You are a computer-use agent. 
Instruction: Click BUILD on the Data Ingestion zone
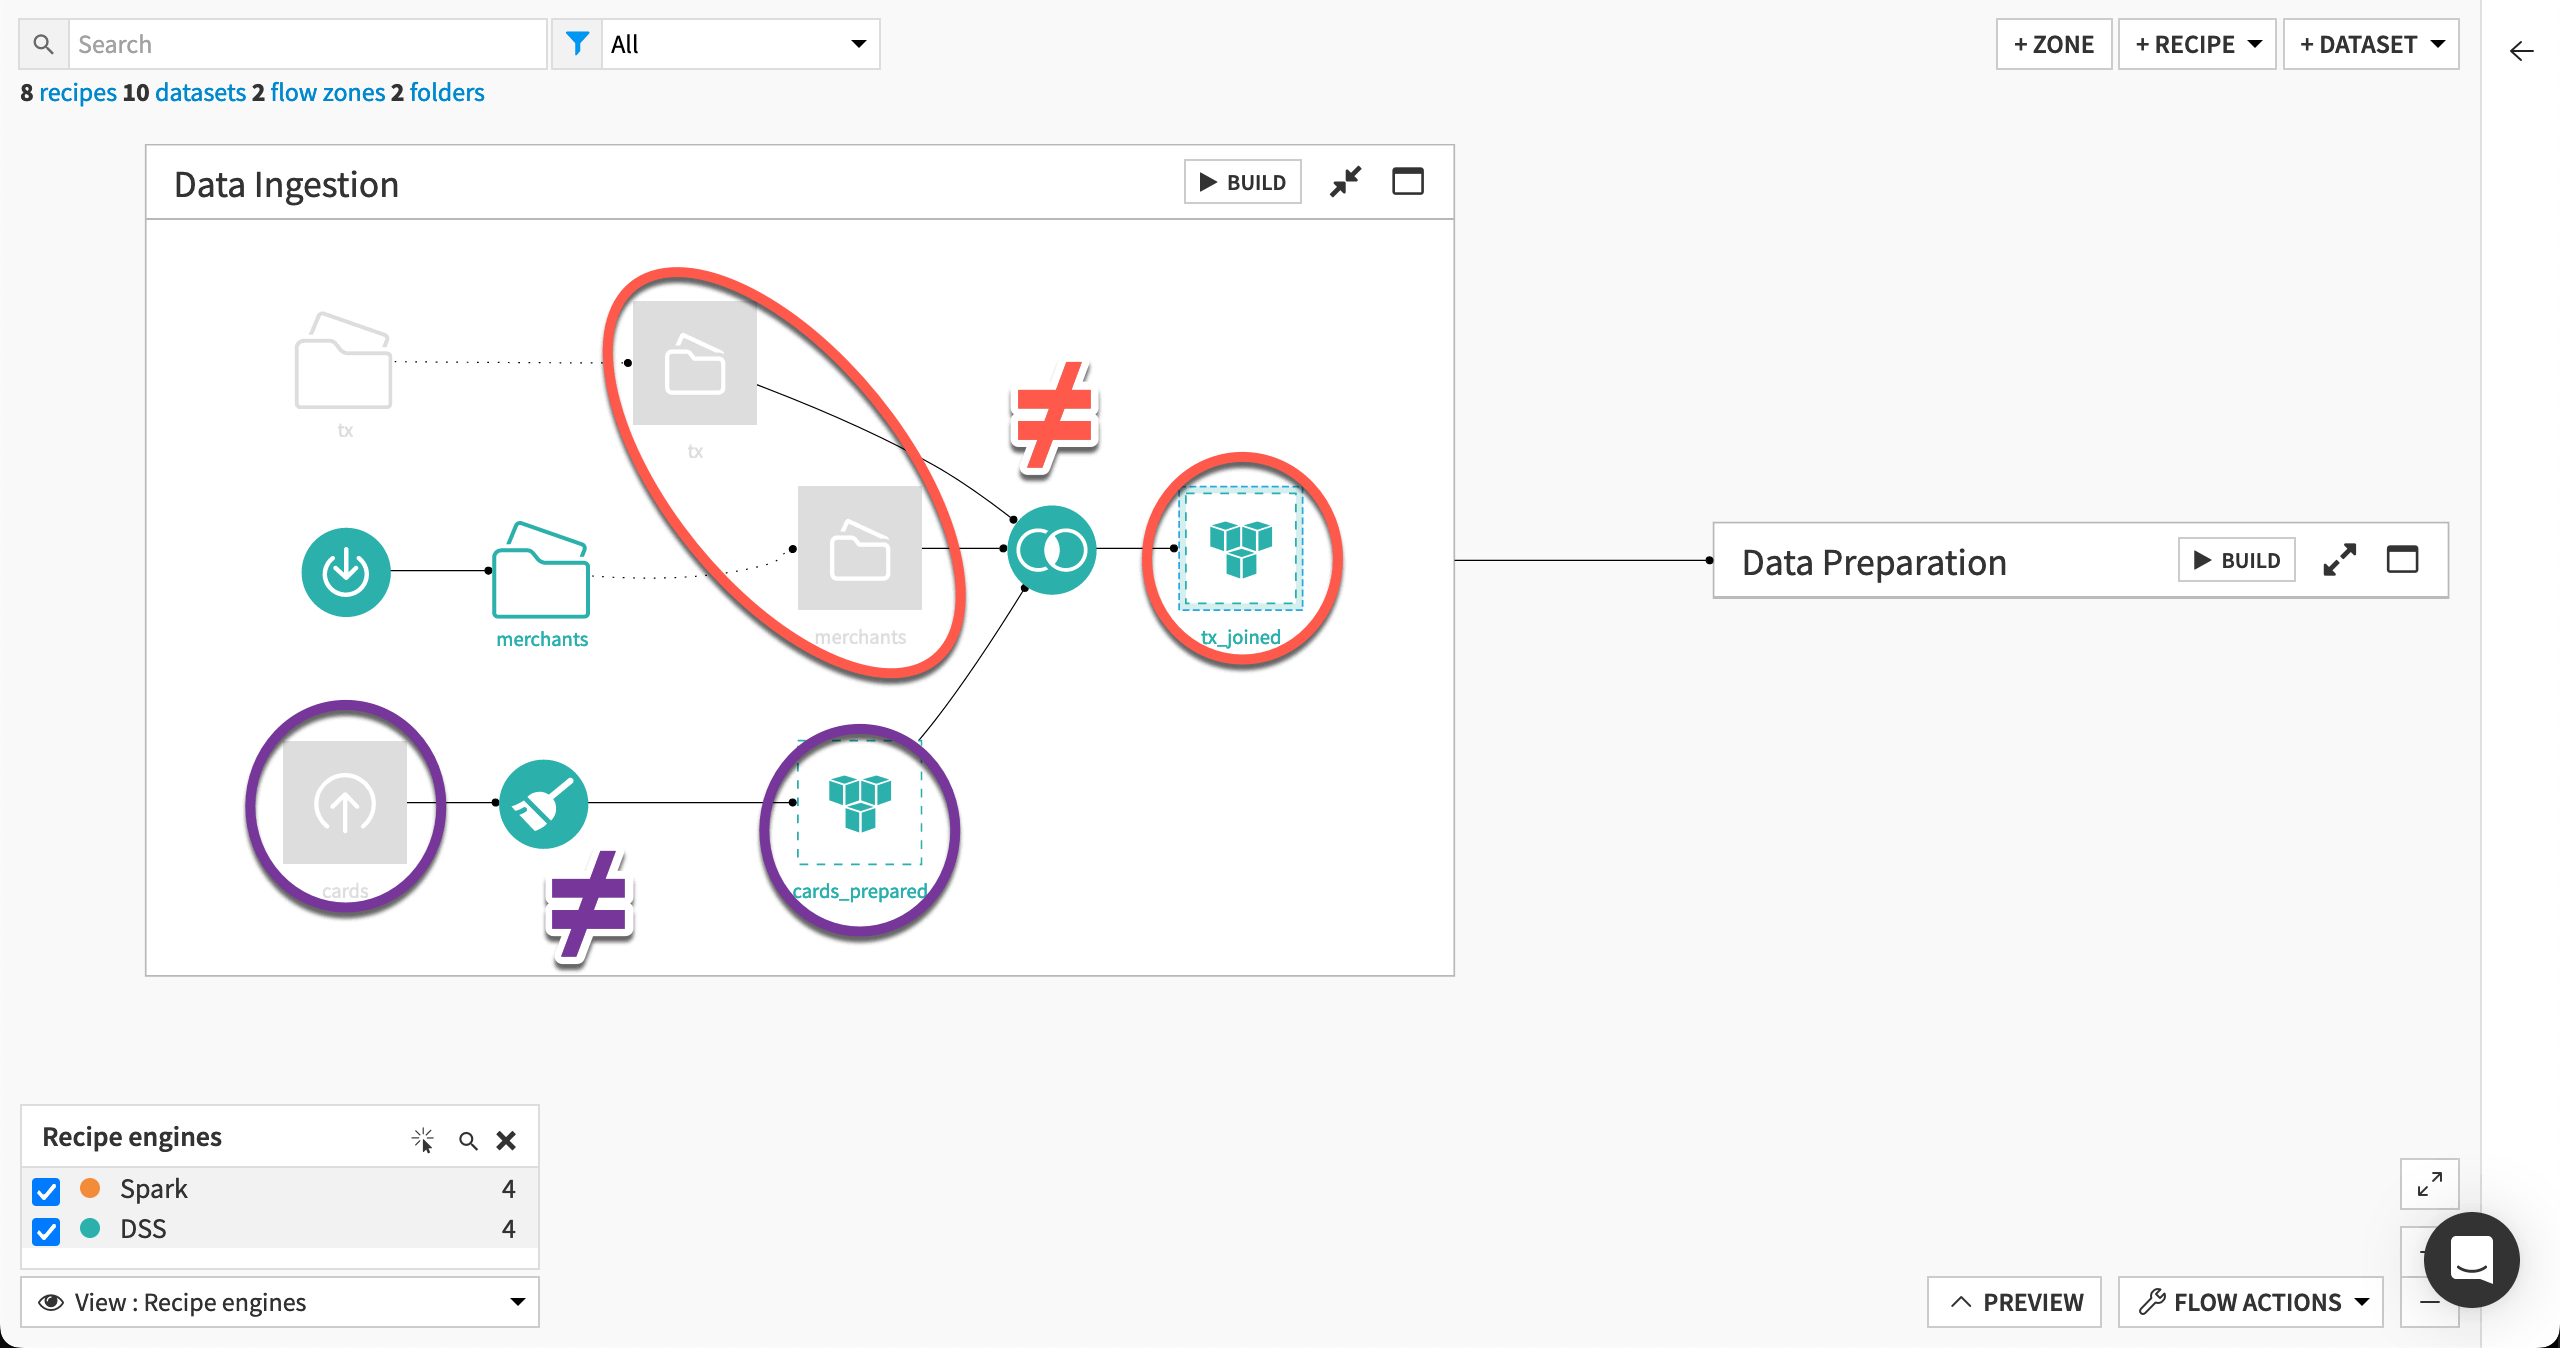1242,182
